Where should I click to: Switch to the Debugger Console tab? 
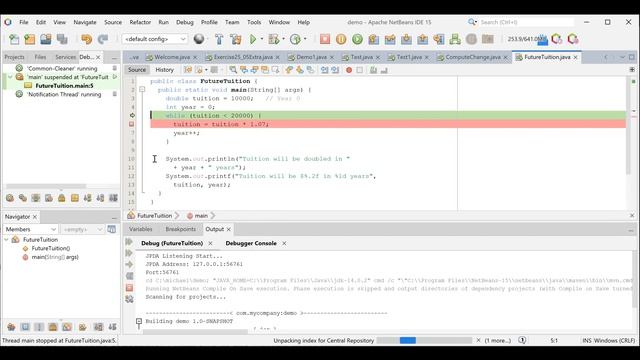pyautogui.click(x=251, y=243)
